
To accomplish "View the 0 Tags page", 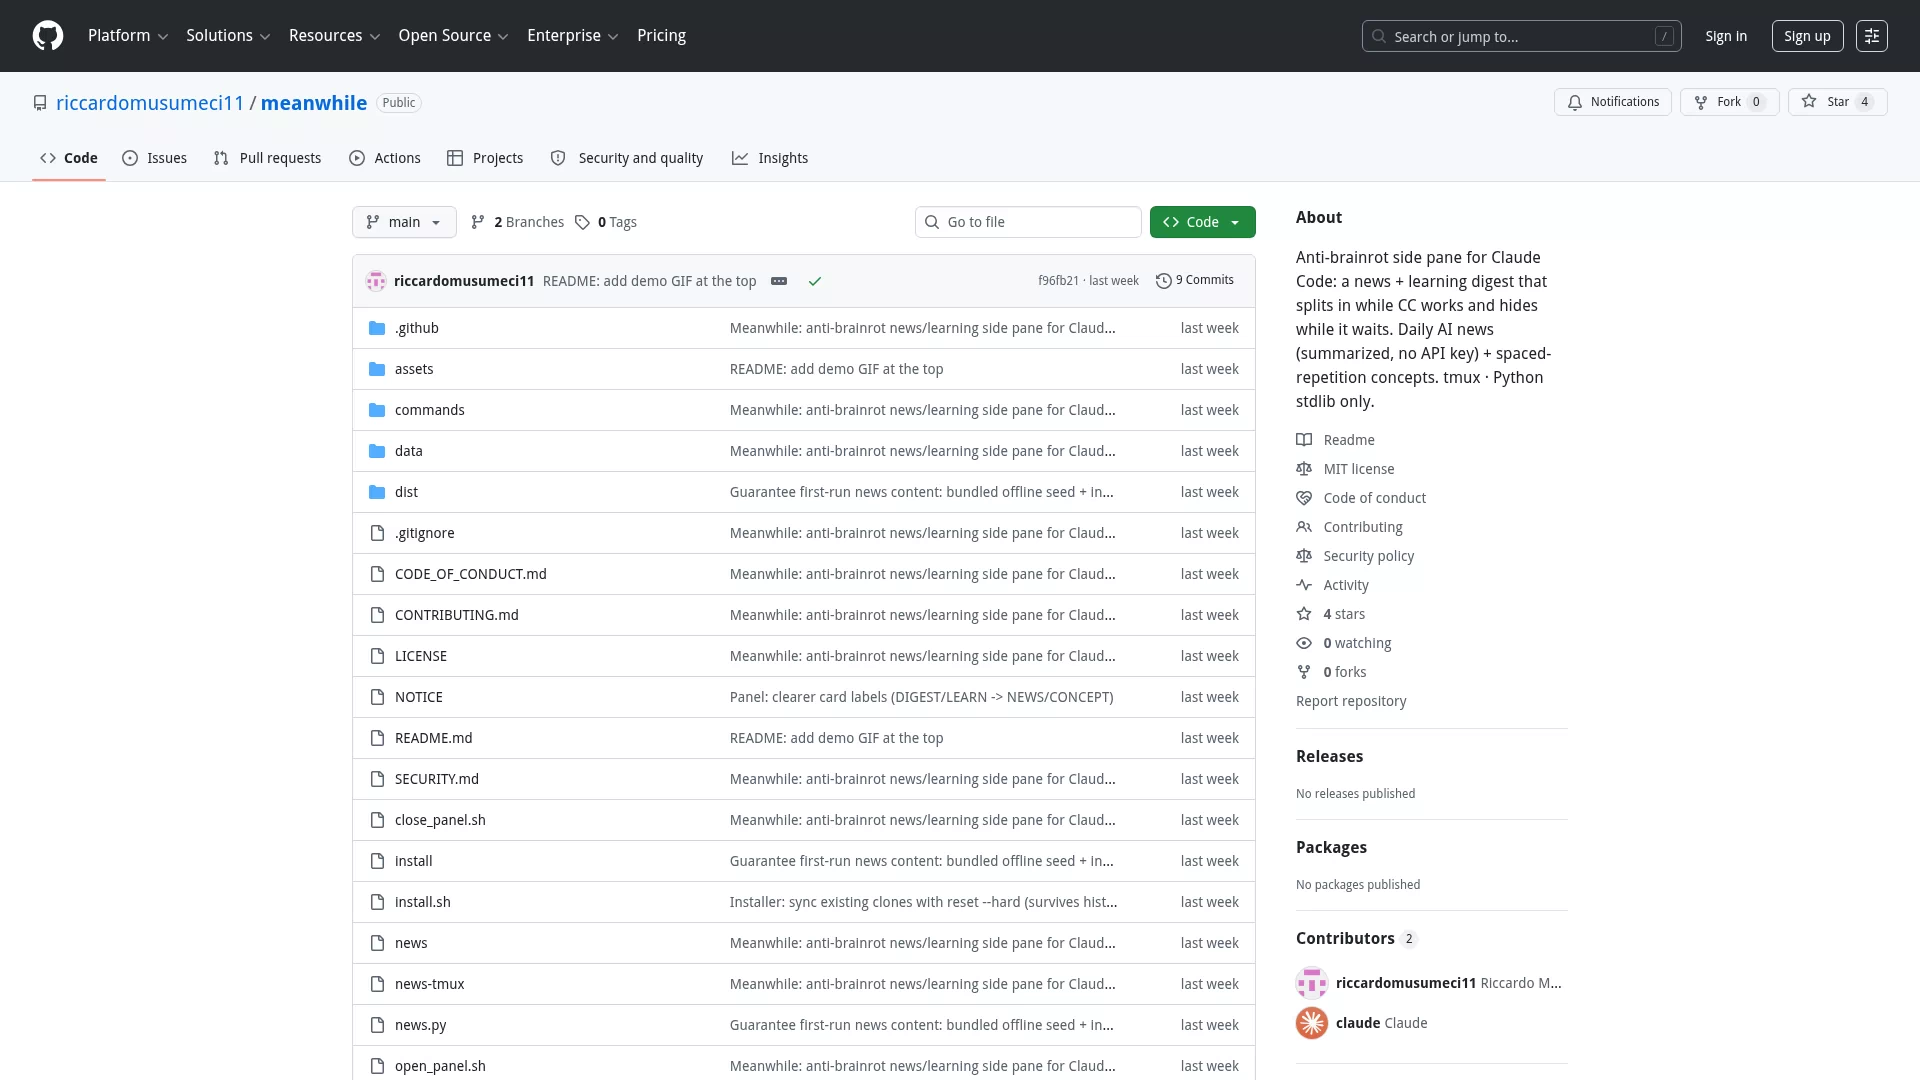I will click(x=606, y=222).
